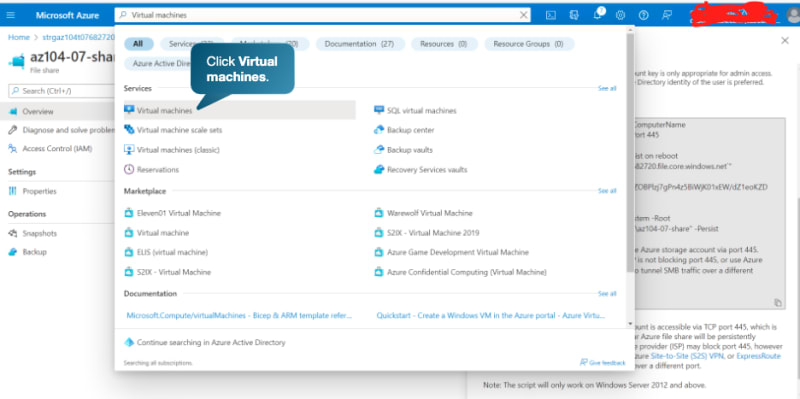Viewport: 800px width, 399px height.
Task: Click the Recovery Services vaults icon
Action: coord(379,169)
